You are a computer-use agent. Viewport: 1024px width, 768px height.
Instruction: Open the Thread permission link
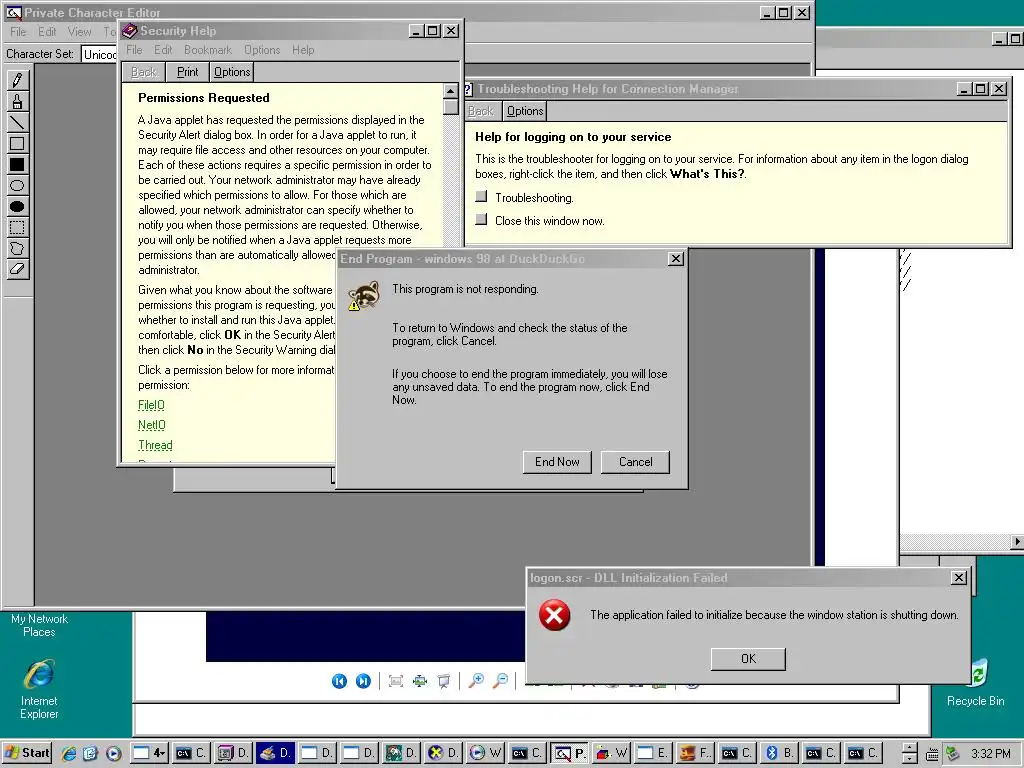155,445
